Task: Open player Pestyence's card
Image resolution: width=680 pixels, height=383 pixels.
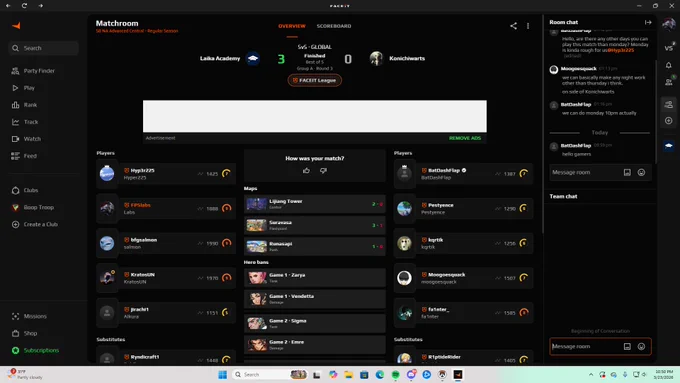Action: [x=464, y=208]
